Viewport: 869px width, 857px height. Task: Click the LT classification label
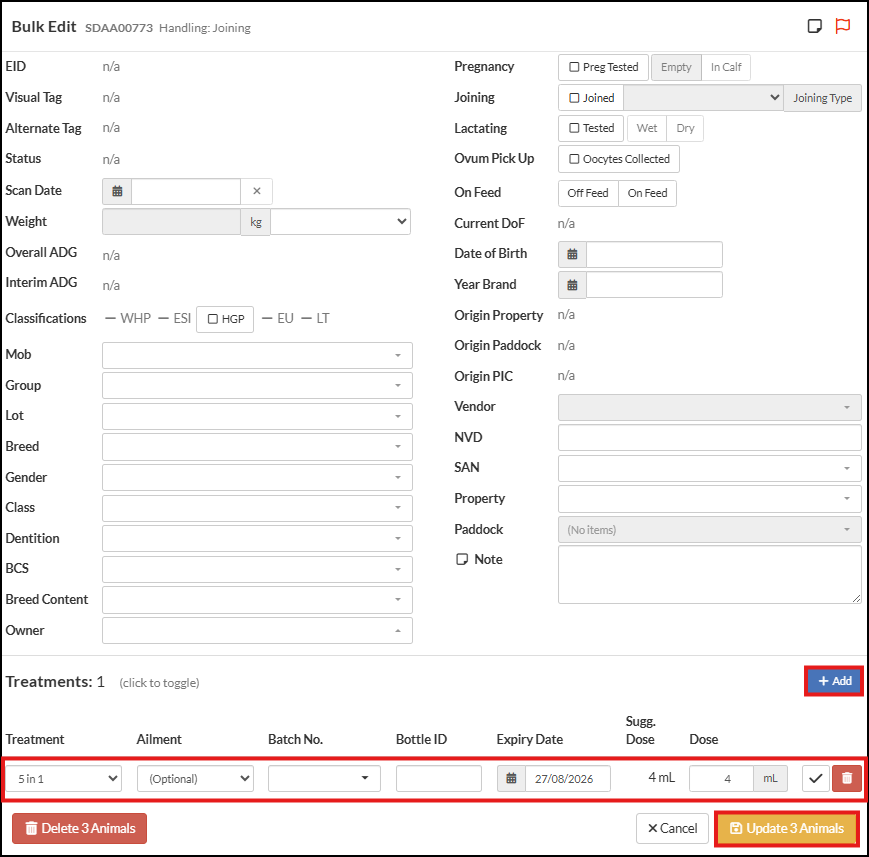click(323, 319)
